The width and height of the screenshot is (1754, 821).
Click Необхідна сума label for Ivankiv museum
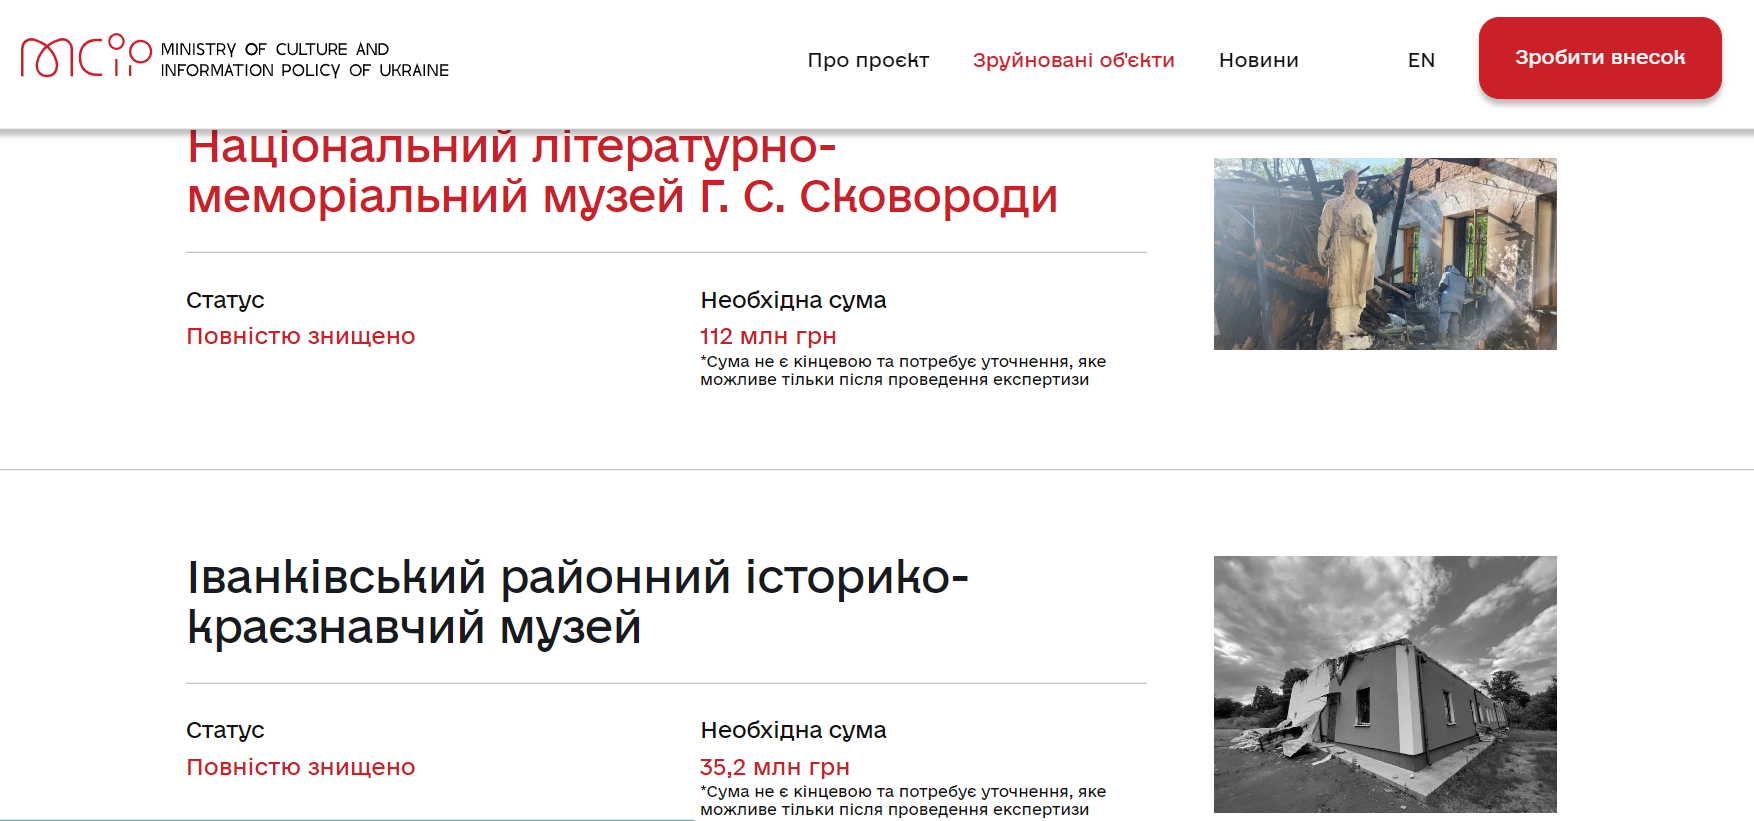793,730
